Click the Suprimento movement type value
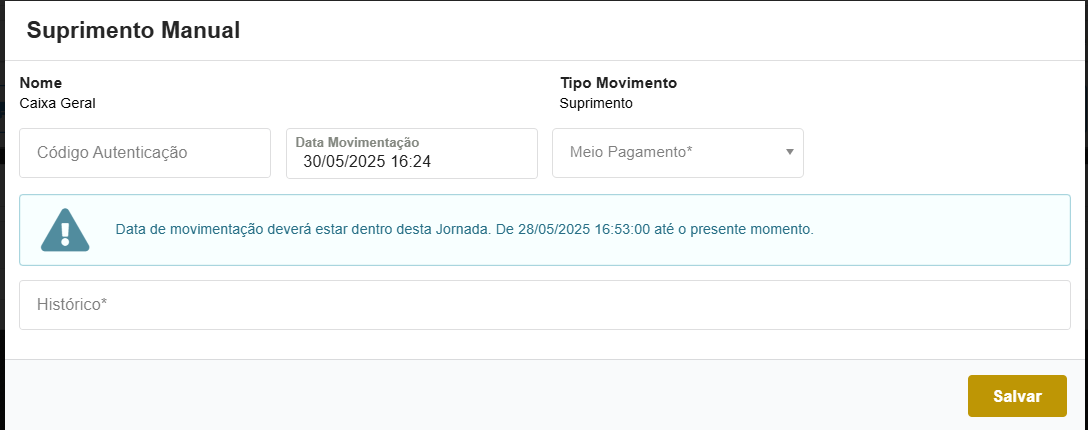 coord(596,102)
